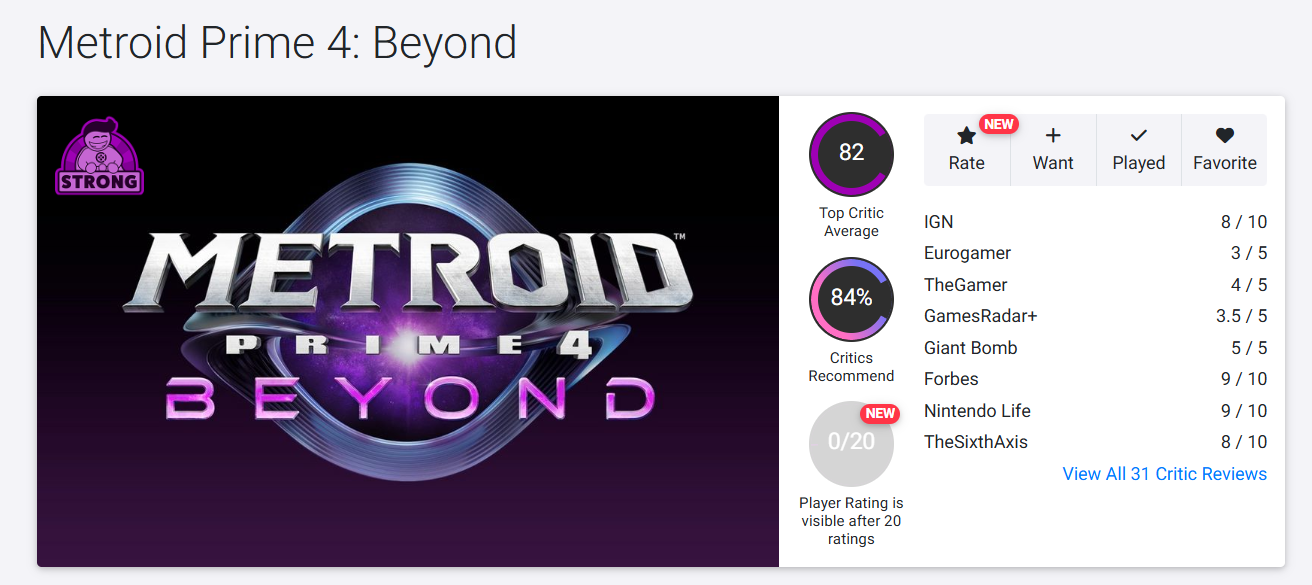Viewport: 1312px width, 585px height.
Task: Click the purple Strong rating badge
Action: point(100,156)
